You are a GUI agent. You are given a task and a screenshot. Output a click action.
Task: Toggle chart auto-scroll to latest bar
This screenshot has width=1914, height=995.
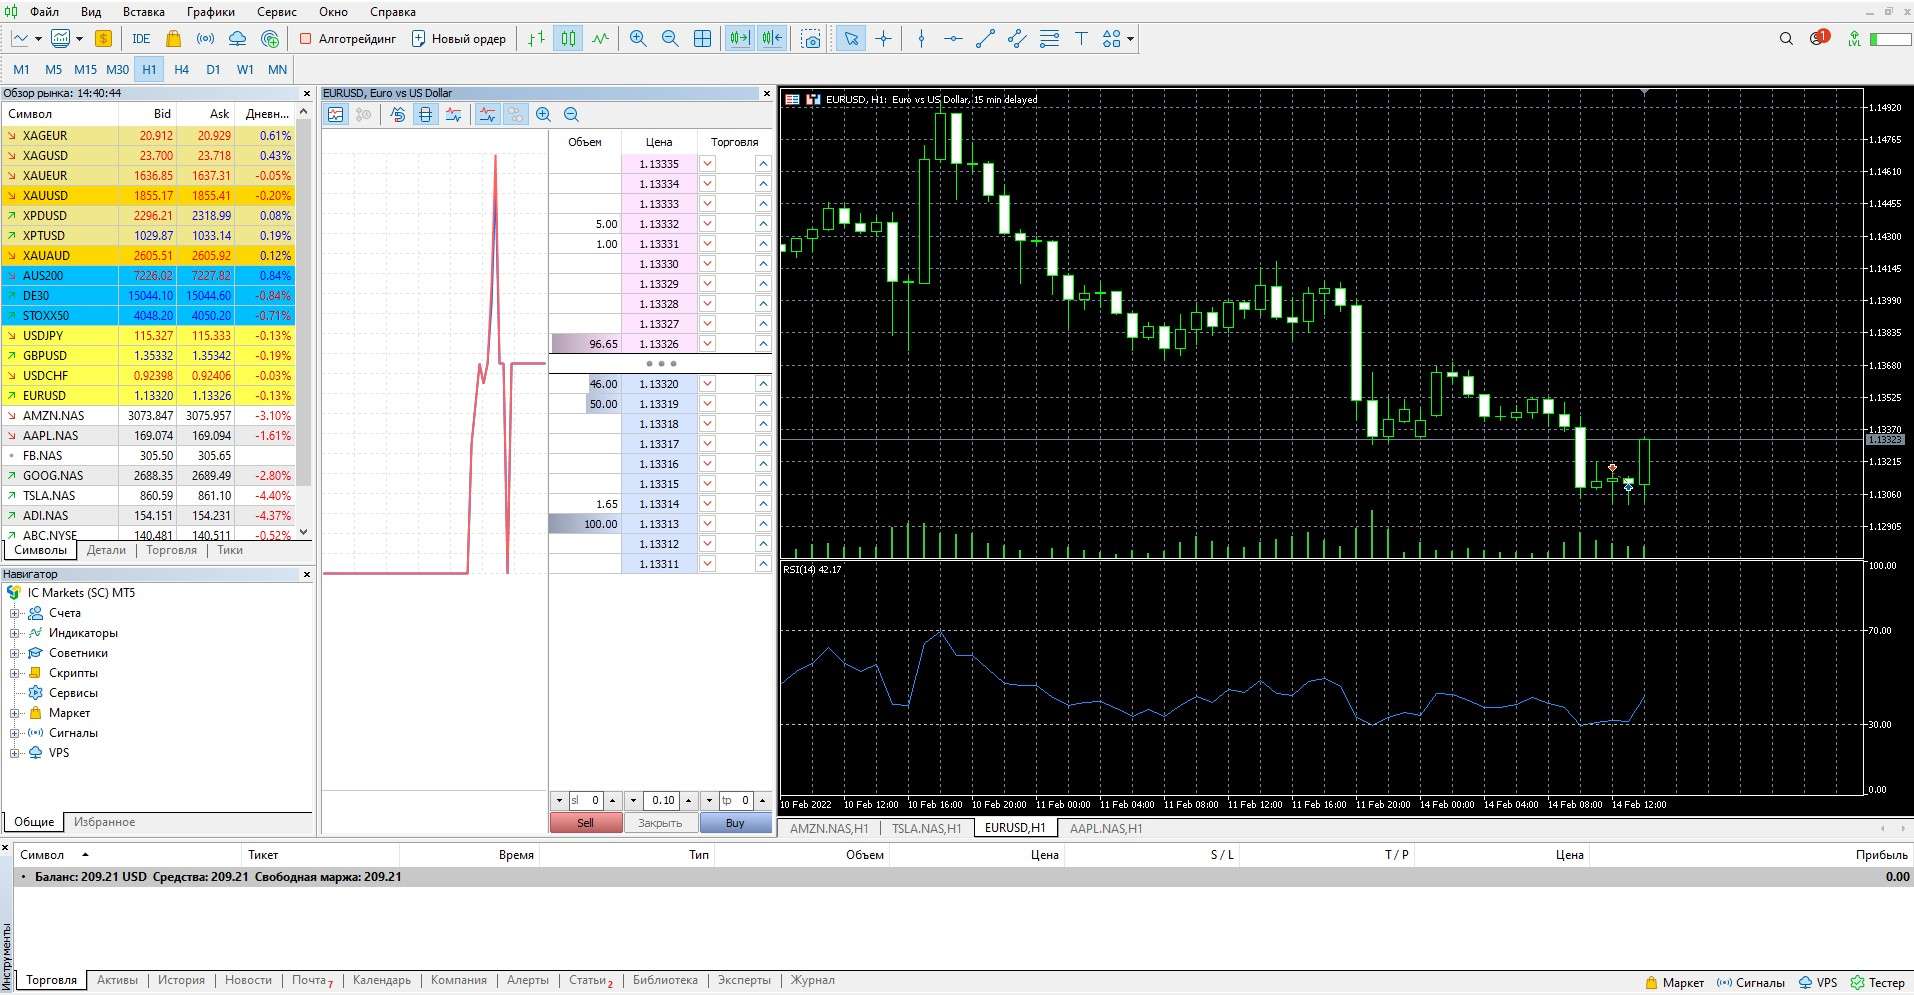(739, 39)
